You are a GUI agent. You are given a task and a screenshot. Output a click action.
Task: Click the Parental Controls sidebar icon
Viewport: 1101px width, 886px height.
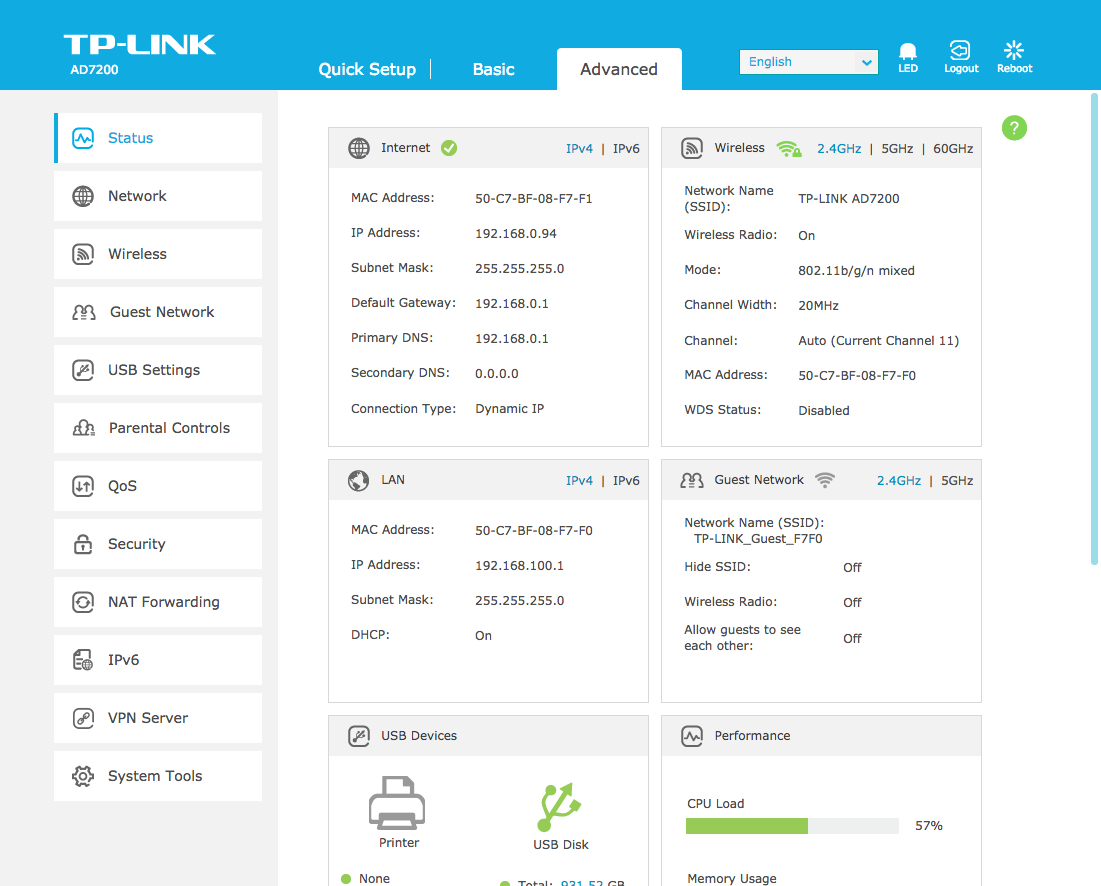pos(84,428)
